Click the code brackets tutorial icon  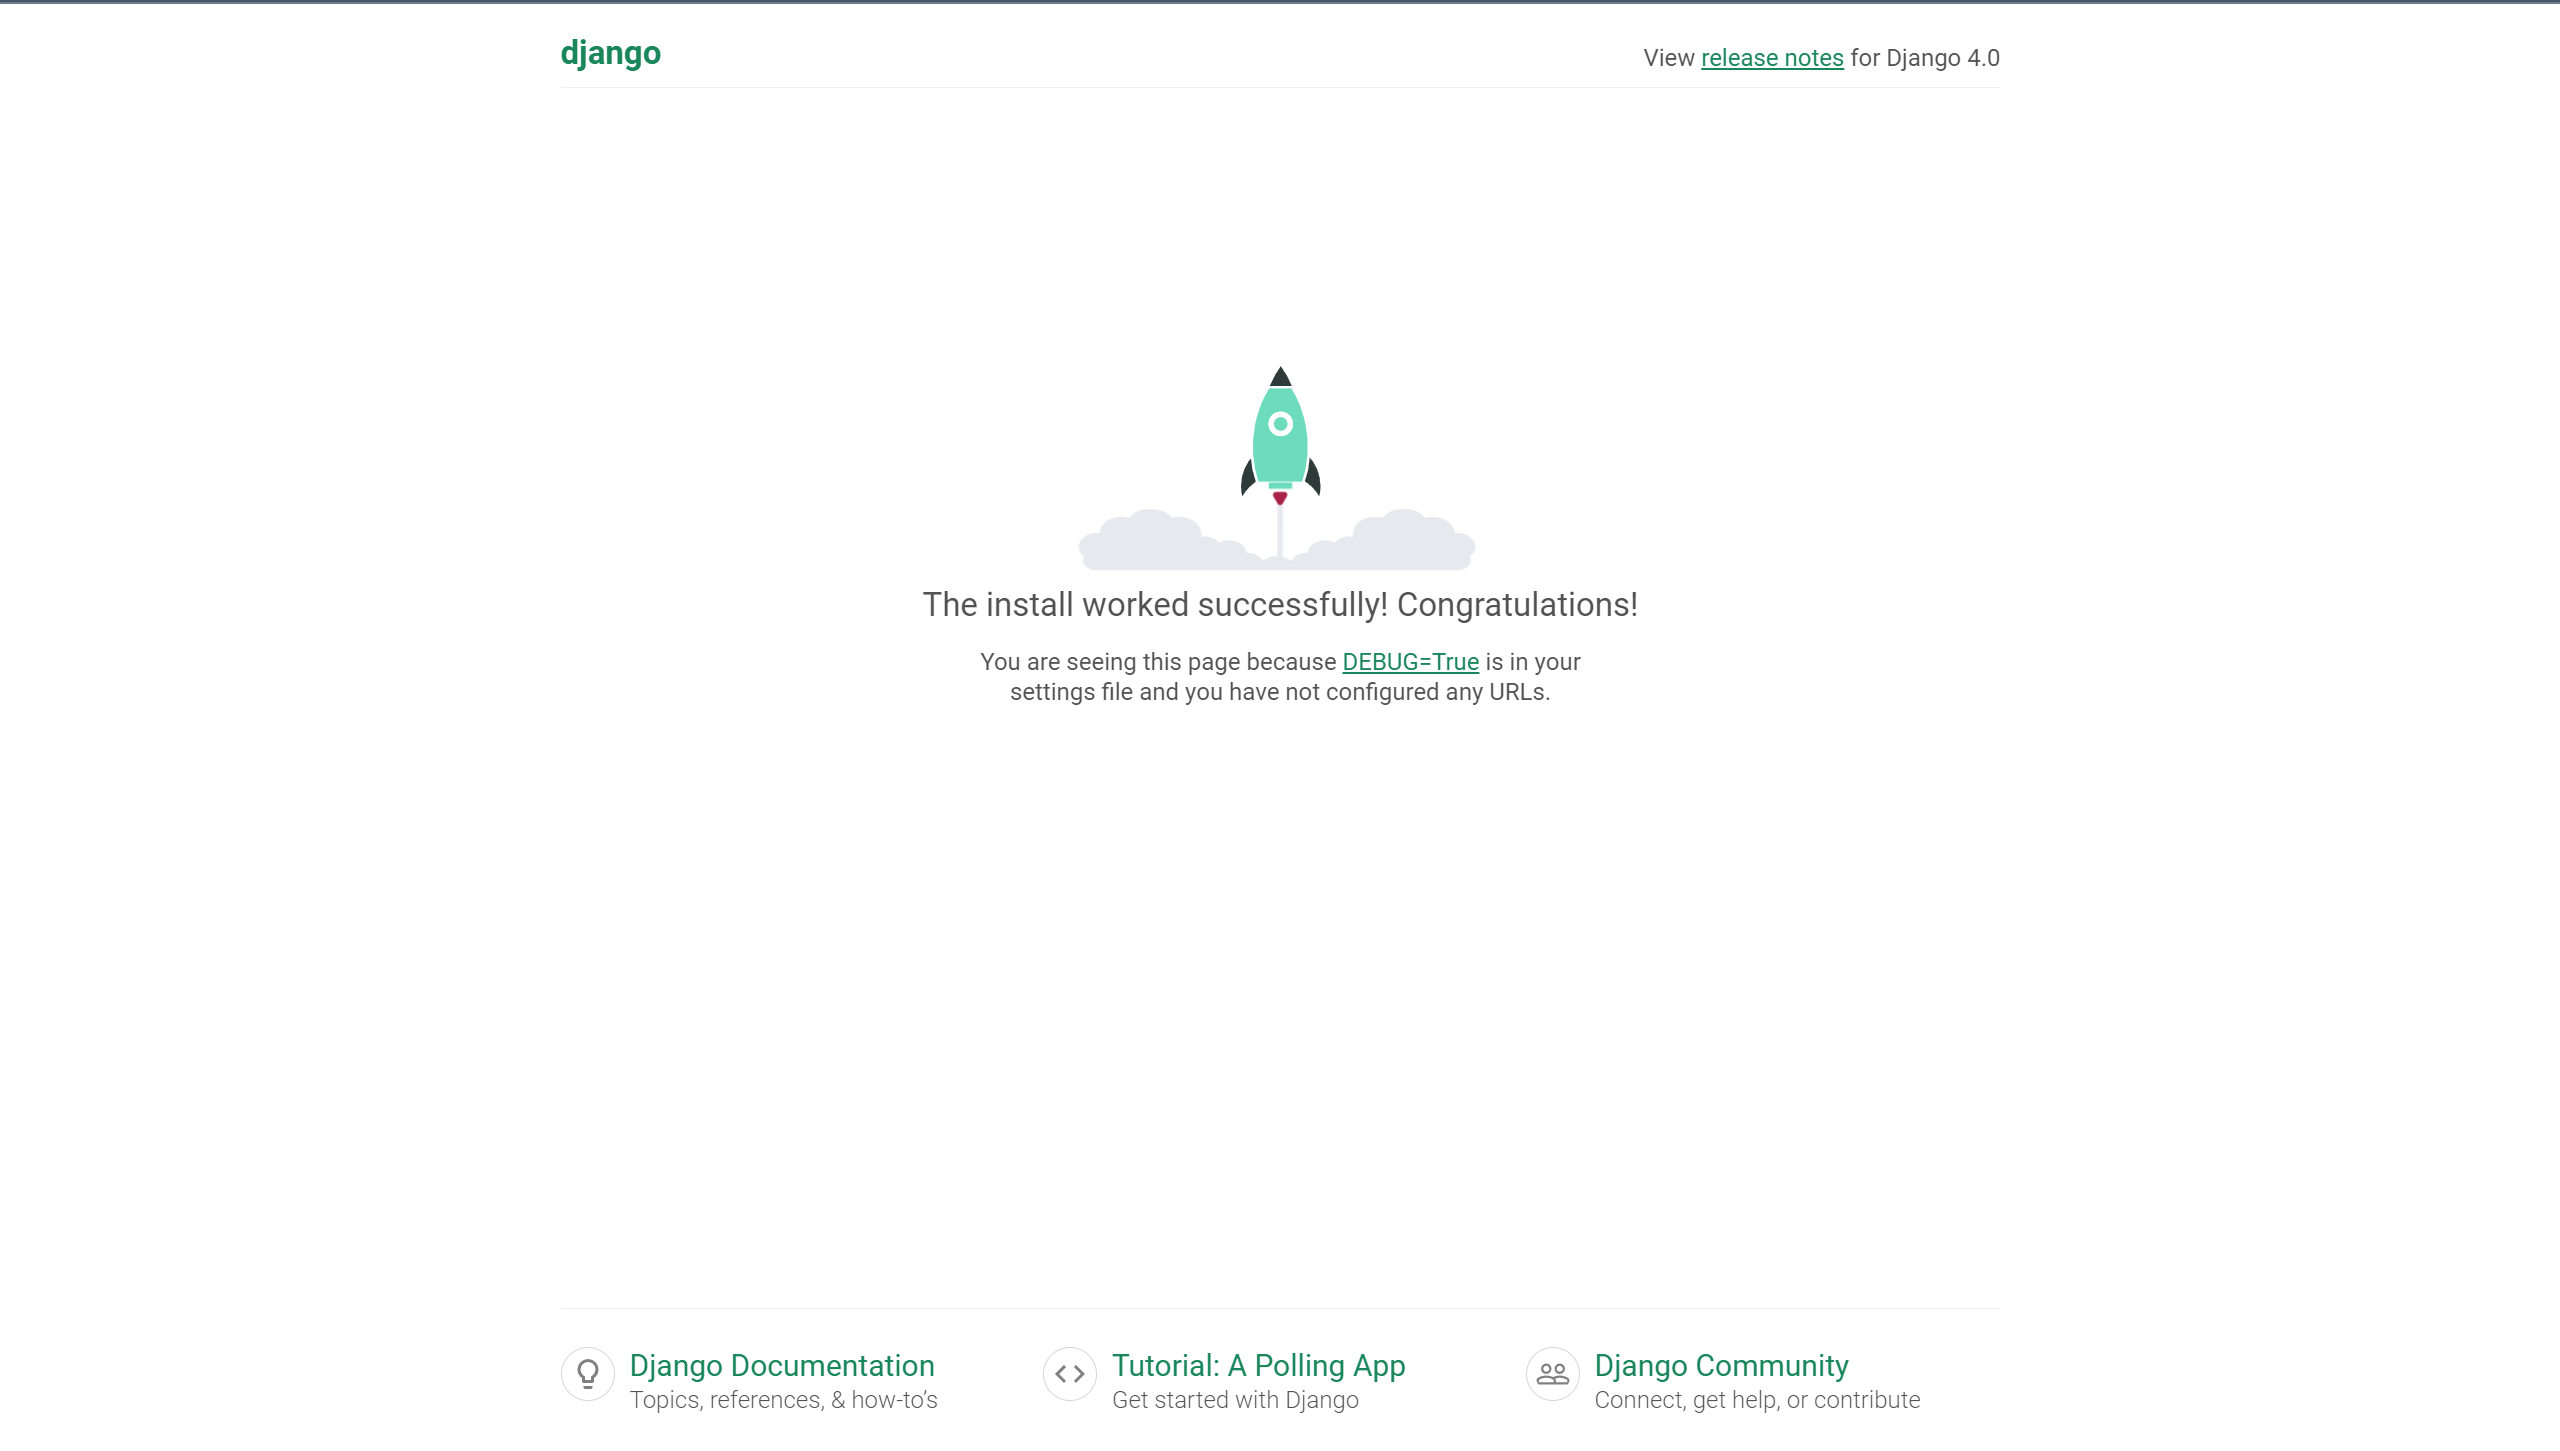(x=1069, y=1373)
